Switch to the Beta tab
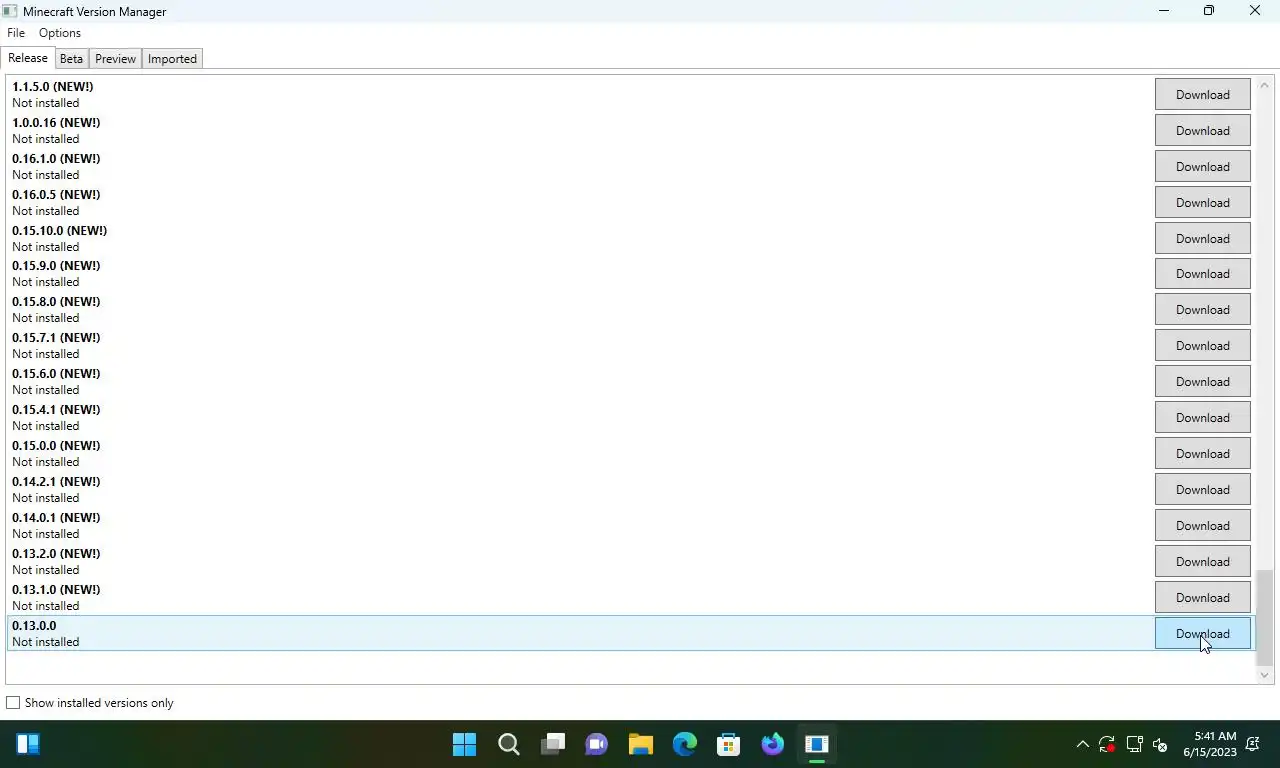Viewport: 1280px width, 768px height. [x=71, y=59]
